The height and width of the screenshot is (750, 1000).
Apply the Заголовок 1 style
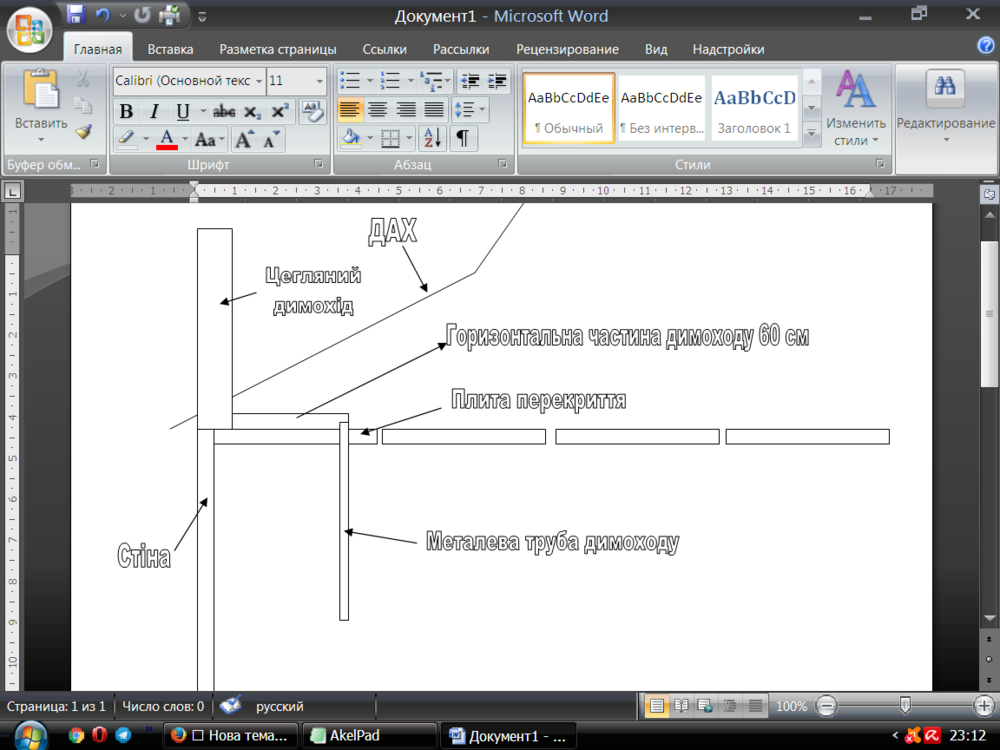tap(754, 108)
